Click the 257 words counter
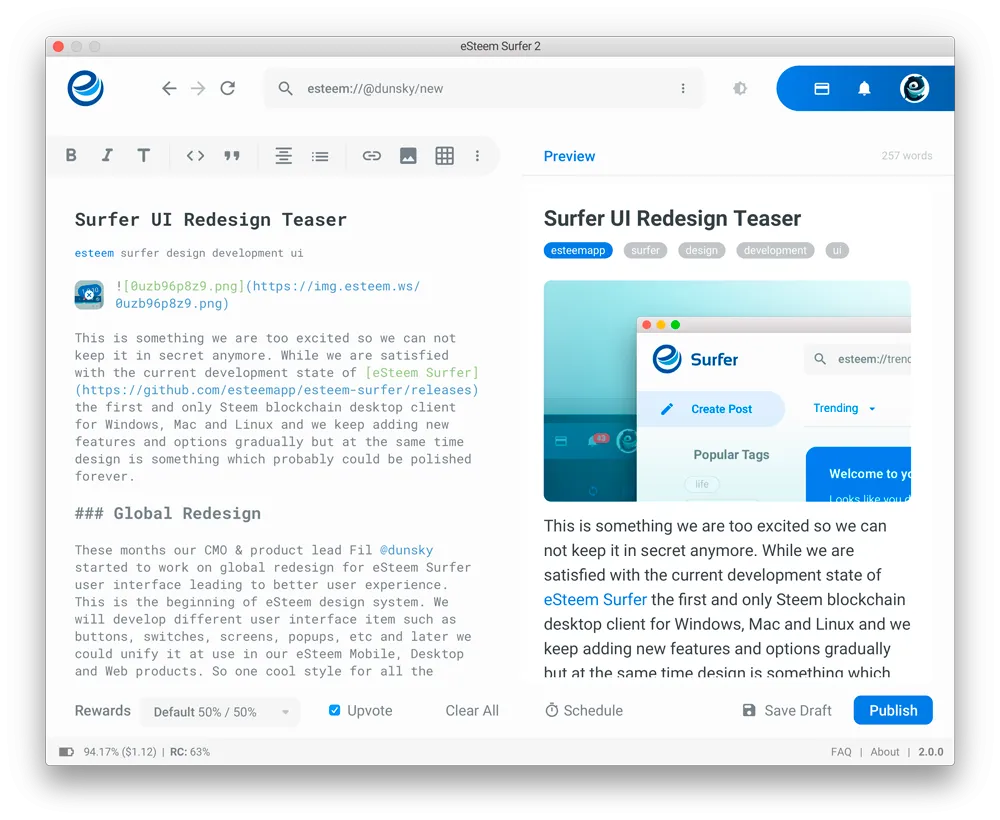1000x820 pixels. [906, 156]
